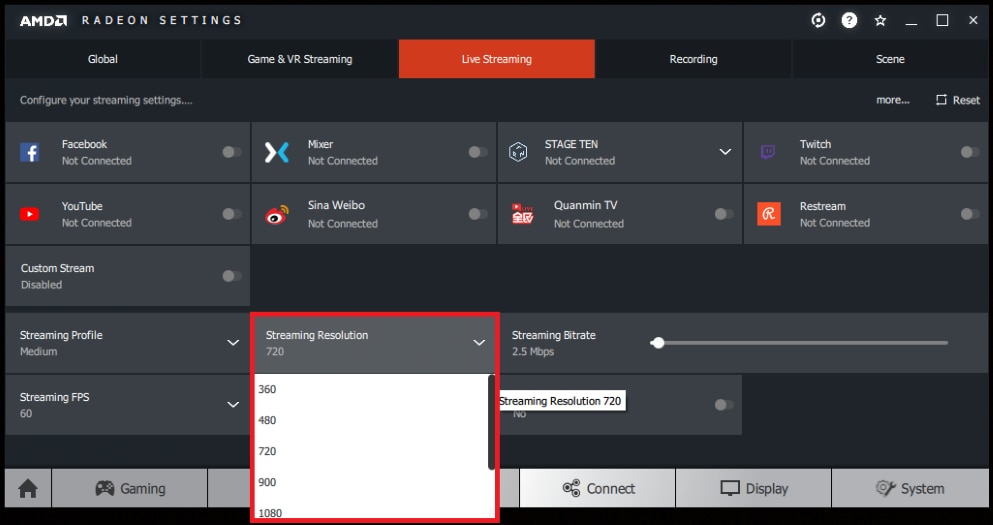Go to Home via house icon

28,488
